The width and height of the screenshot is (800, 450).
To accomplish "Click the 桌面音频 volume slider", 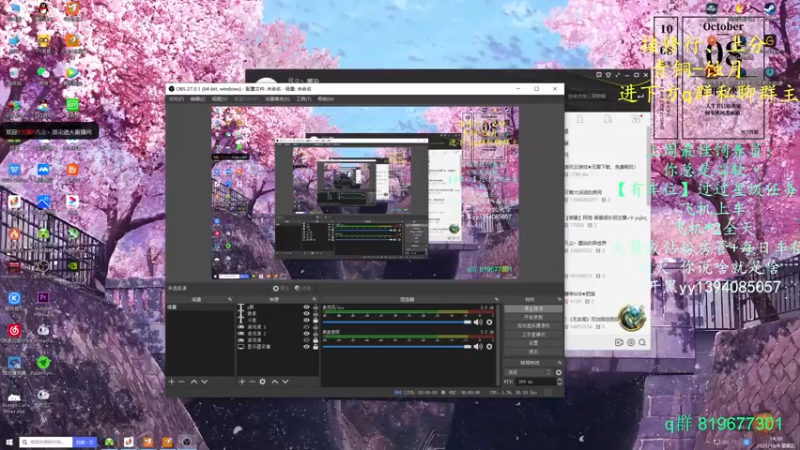I will click(397, 347).
